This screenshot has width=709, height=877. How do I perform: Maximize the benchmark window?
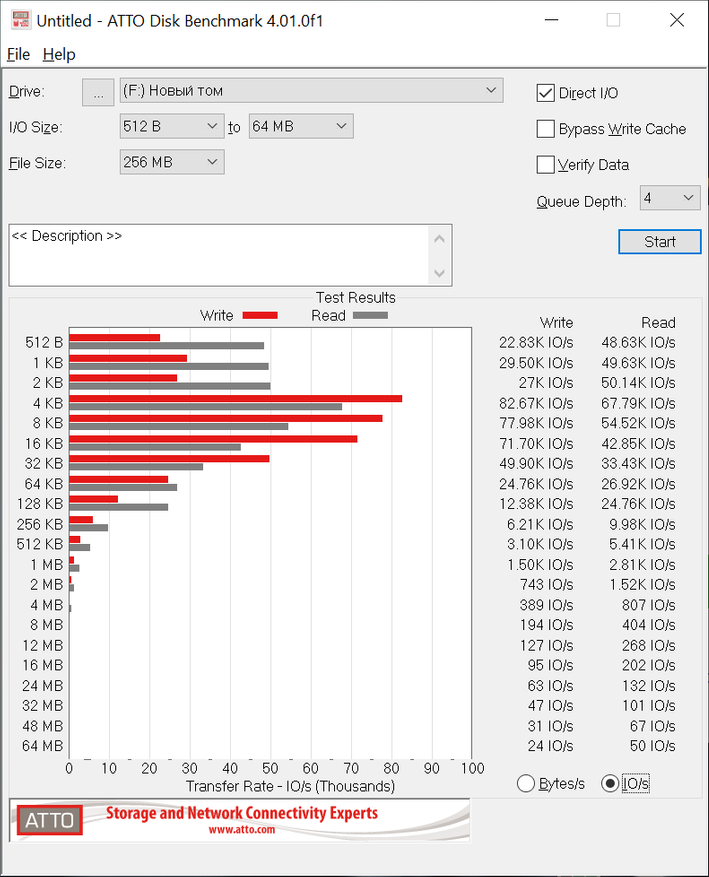click(x=613, y=20)
